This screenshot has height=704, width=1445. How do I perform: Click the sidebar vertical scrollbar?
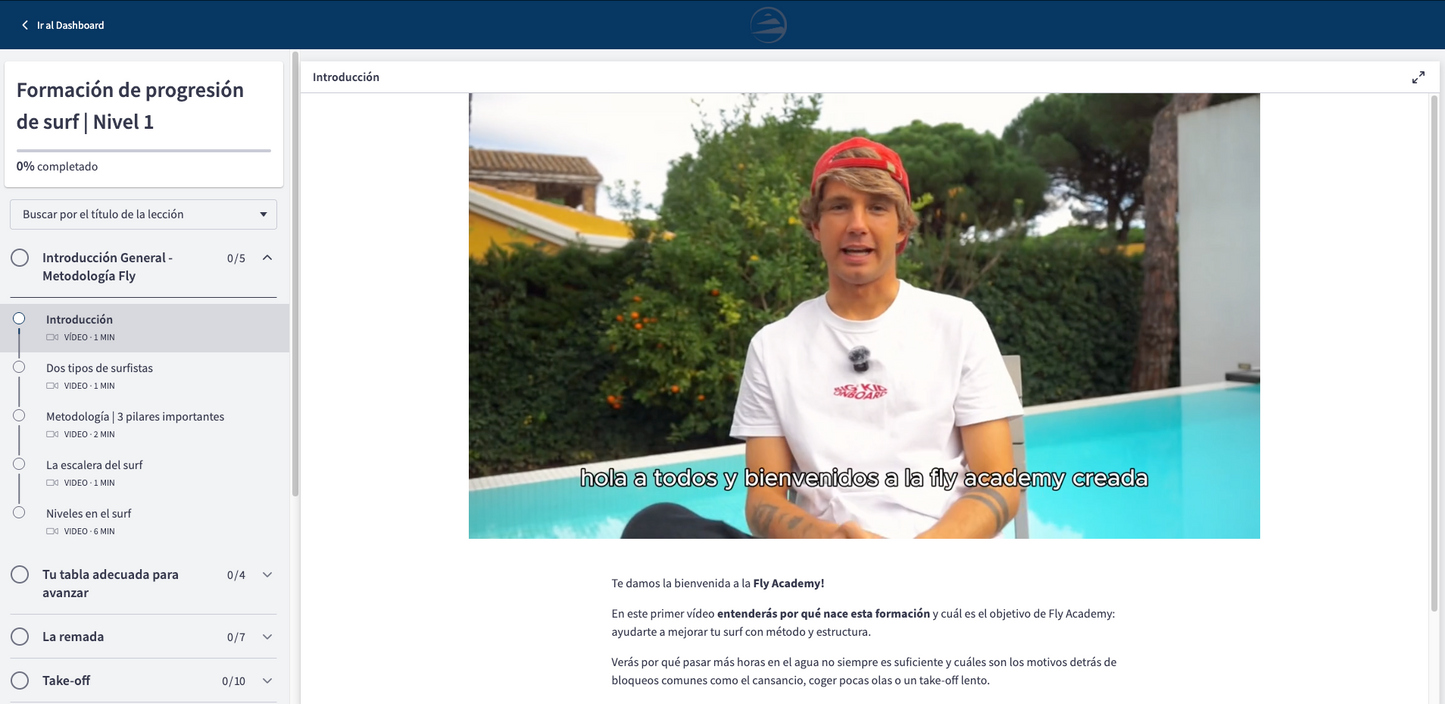[295, 275]
